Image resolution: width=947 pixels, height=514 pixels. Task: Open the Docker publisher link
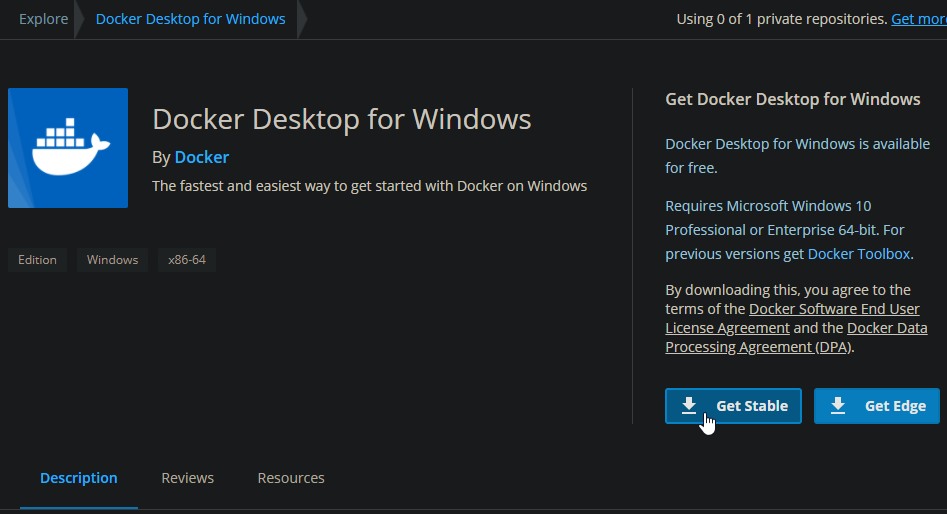pos(202,157)
